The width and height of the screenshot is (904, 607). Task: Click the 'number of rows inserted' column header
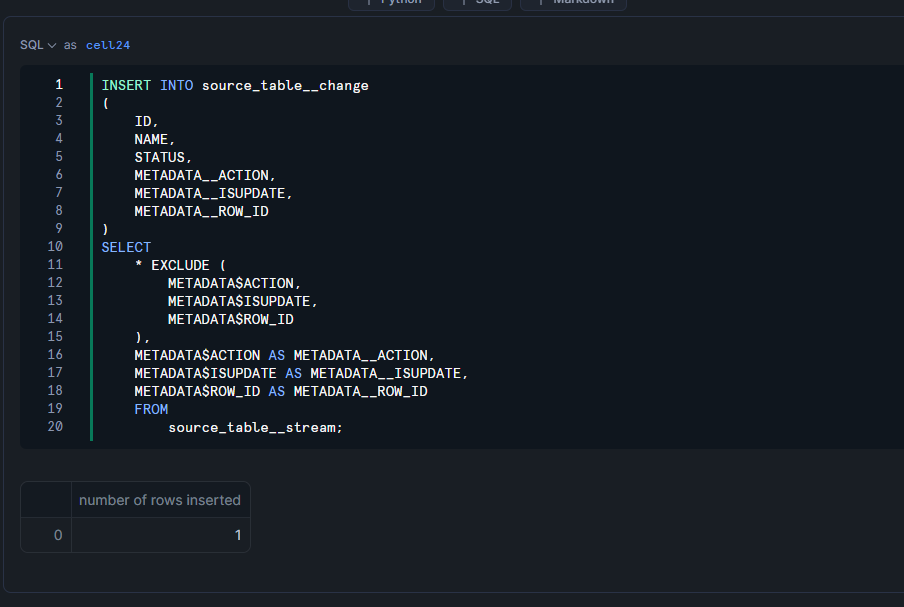pos(160,500)
